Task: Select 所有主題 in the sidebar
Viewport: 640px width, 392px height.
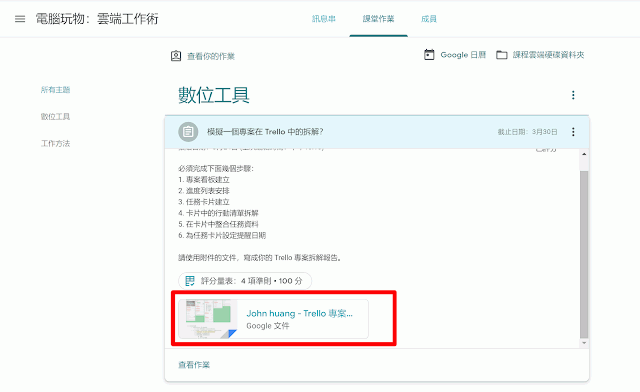Action: (x=56, y=89)
